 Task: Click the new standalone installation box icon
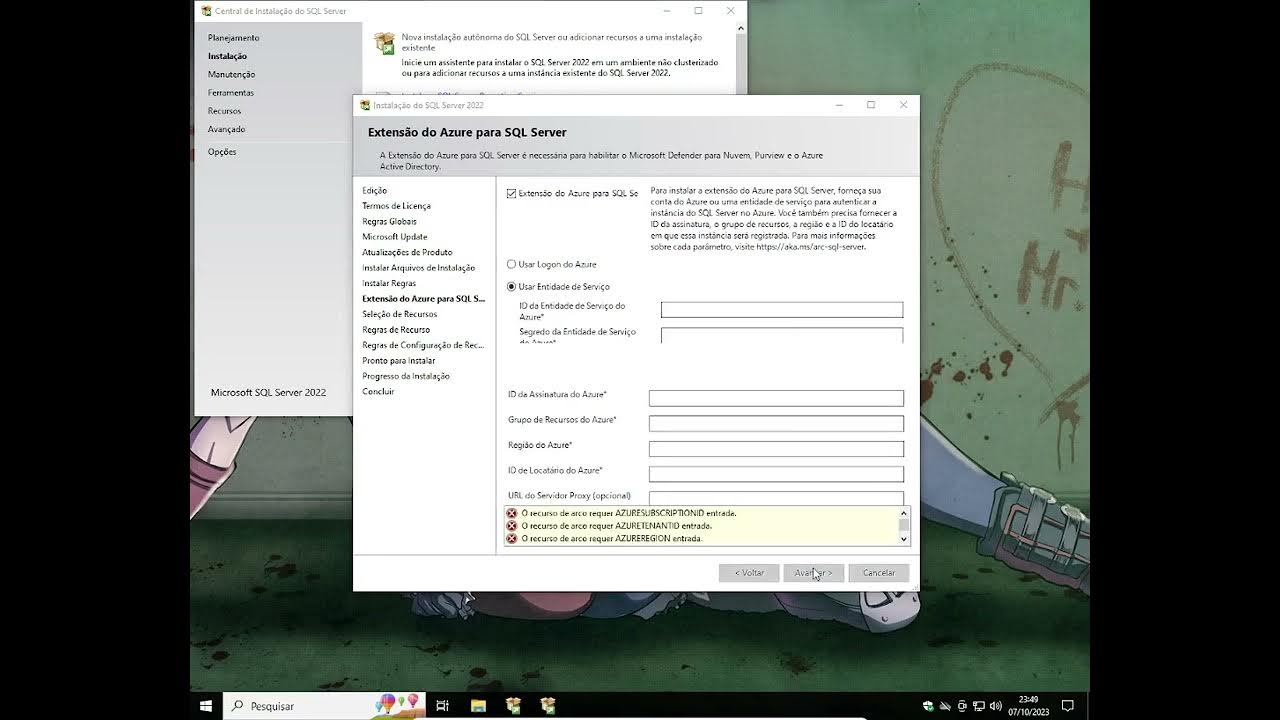(x=384, y=42)
